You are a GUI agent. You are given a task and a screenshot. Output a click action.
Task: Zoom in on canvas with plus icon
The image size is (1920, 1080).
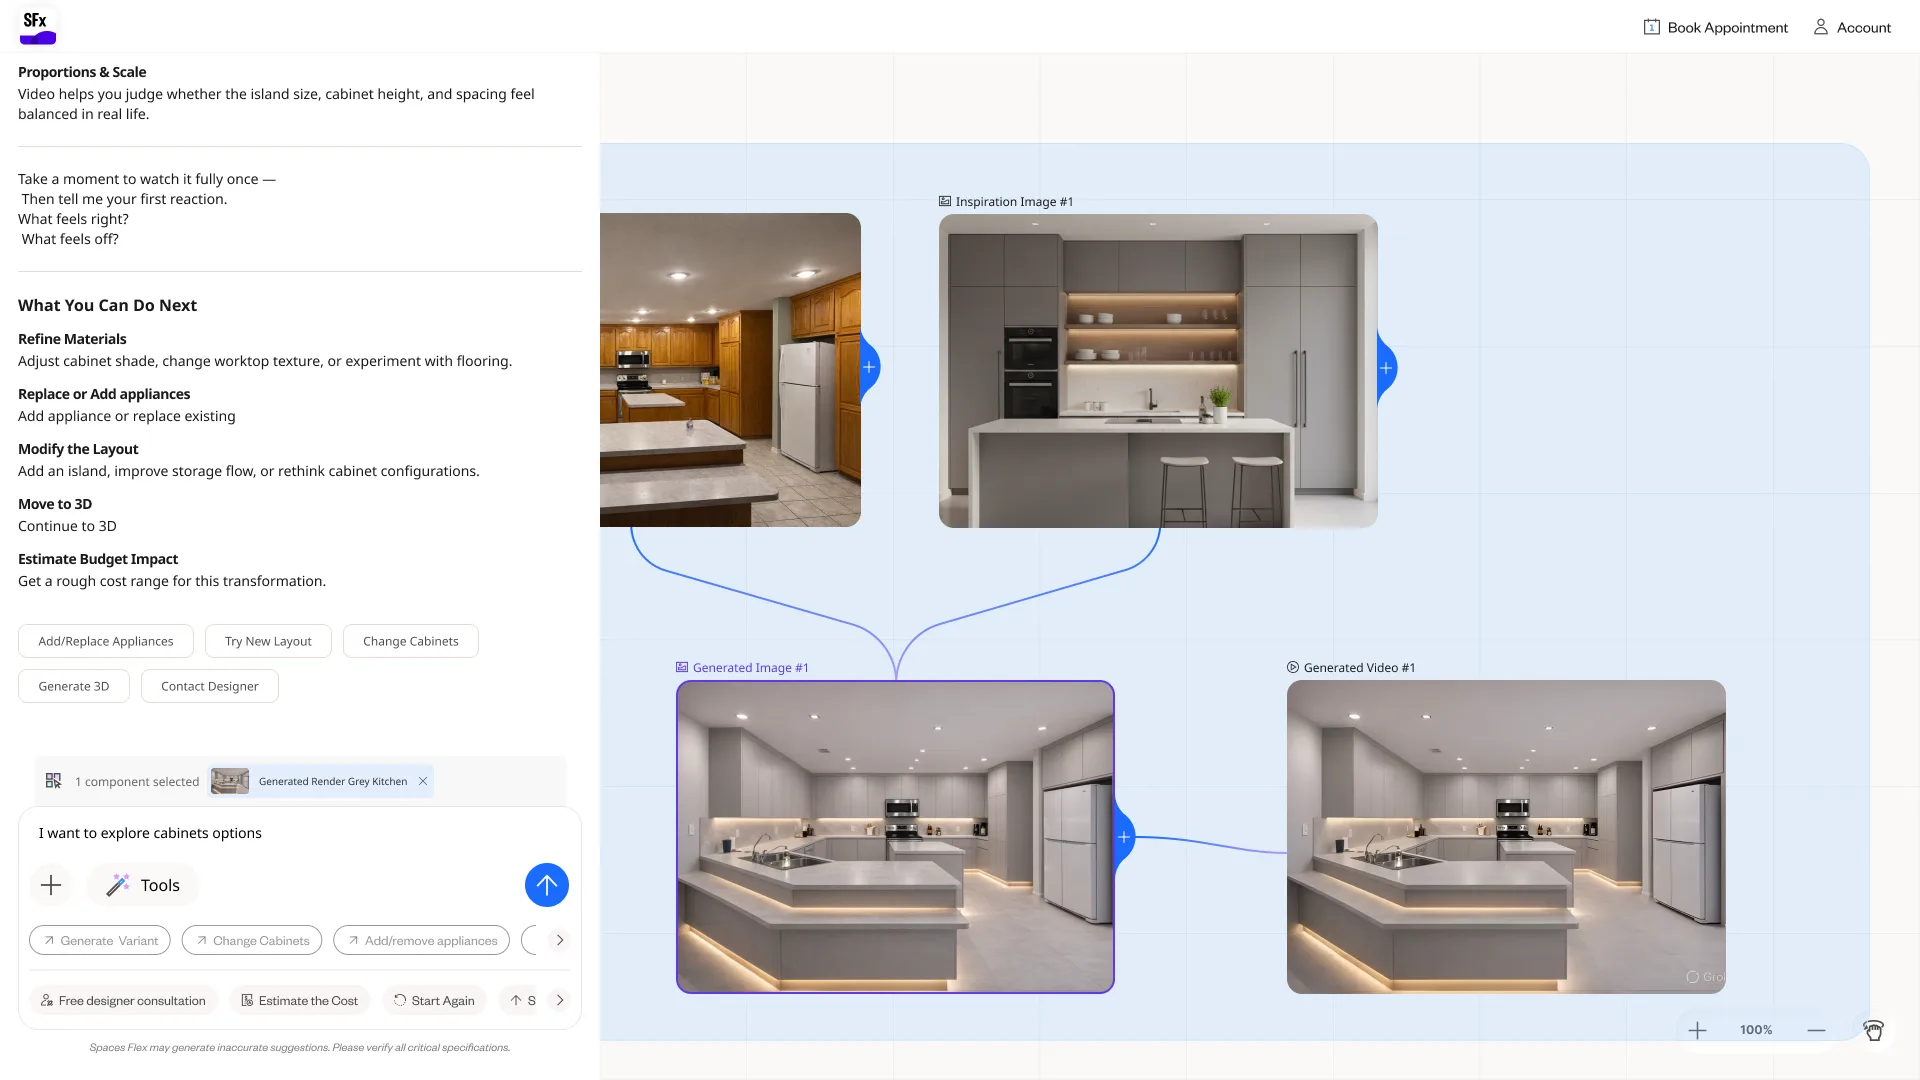[x=1697, y=1030]
